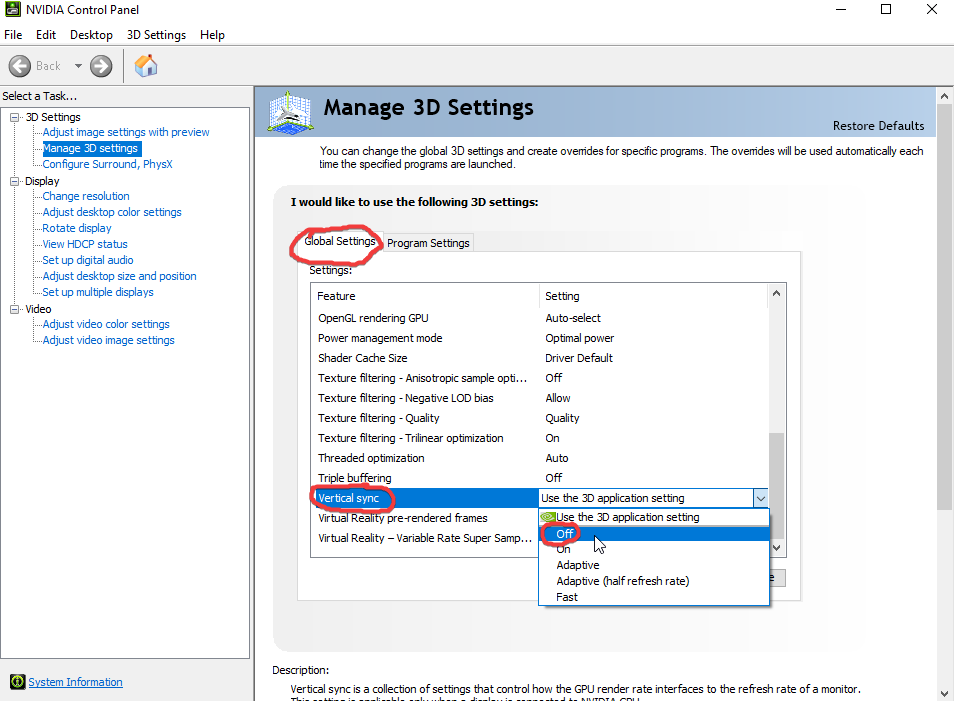Choose 'Use the 3D application setting' option
The width and height of the screenshot is (954, 701).
coord(654,517)
